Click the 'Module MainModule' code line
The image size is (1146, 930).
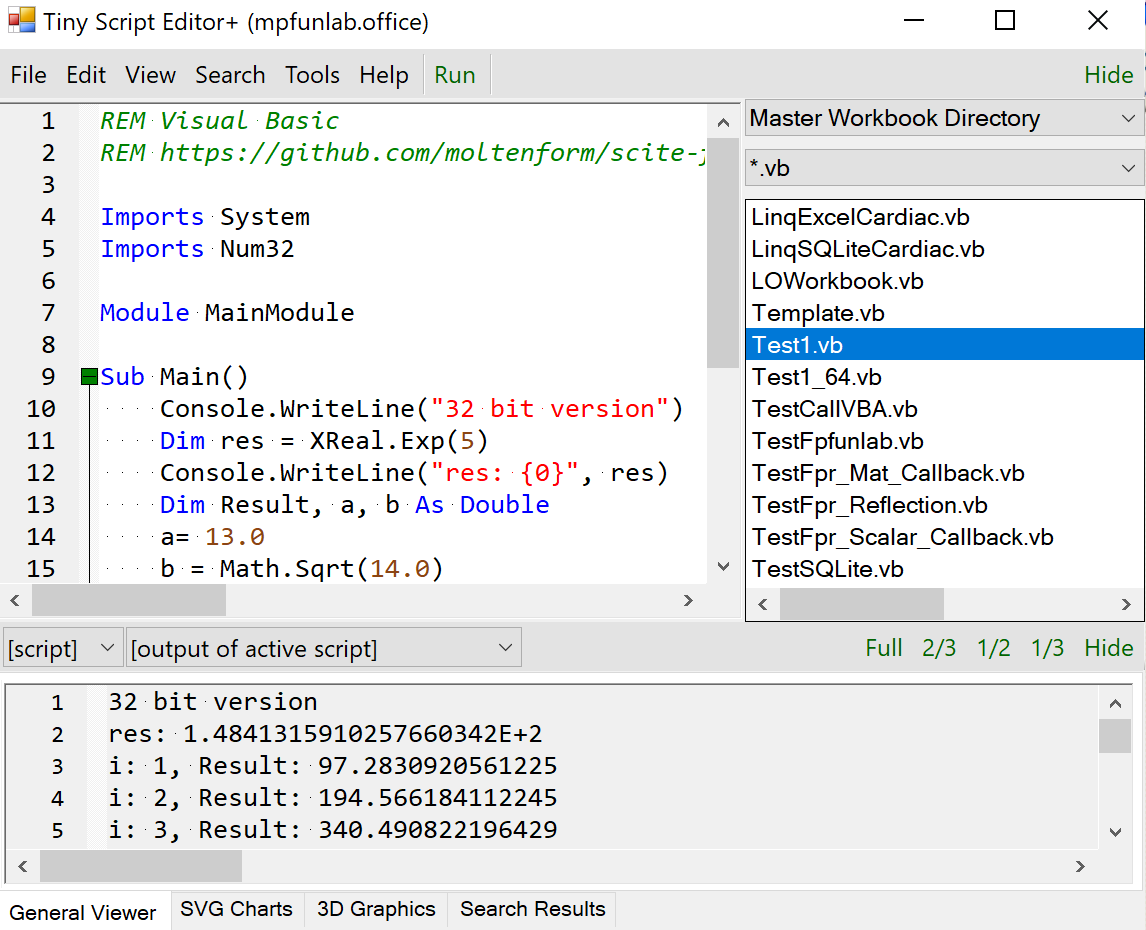[227, 313]
